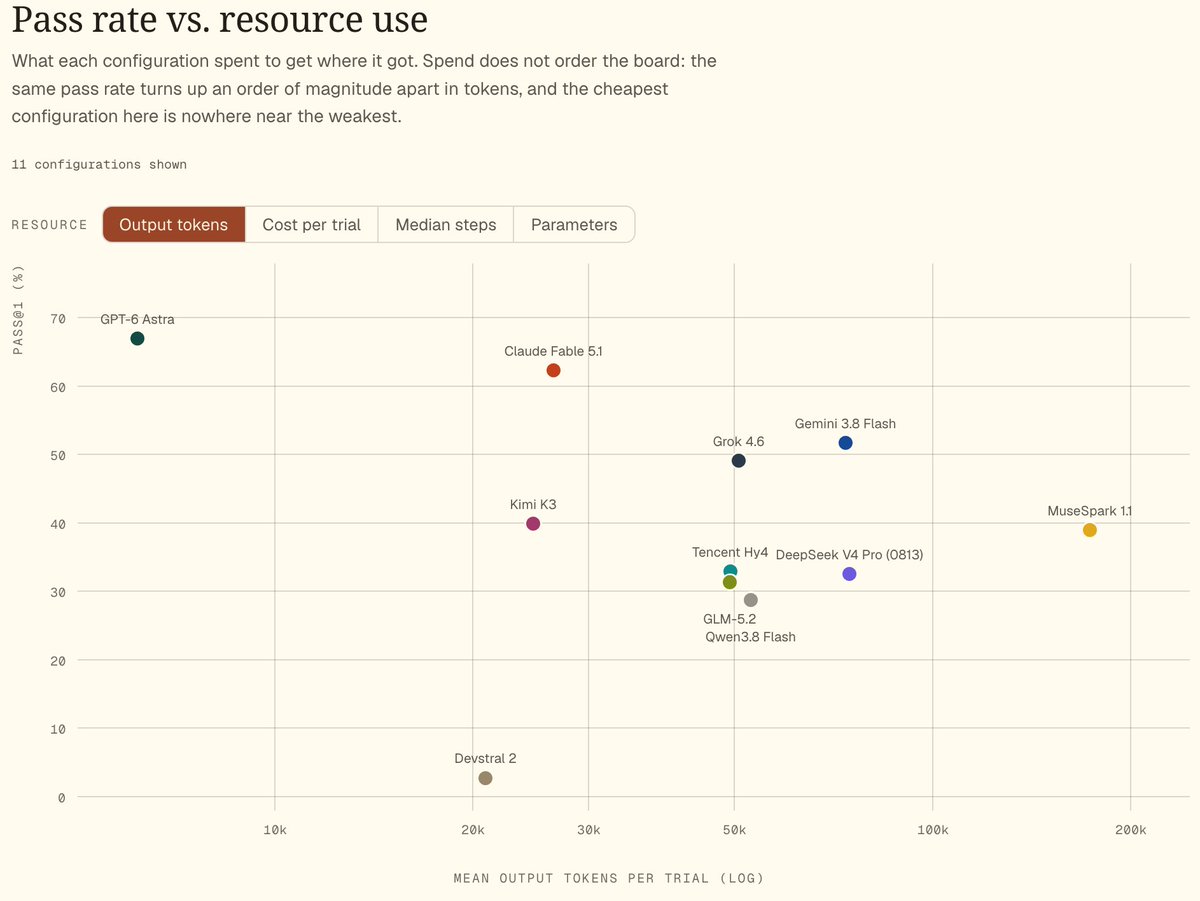
Task: Click the olive GLM-5.2 data point
Action: 729,582
